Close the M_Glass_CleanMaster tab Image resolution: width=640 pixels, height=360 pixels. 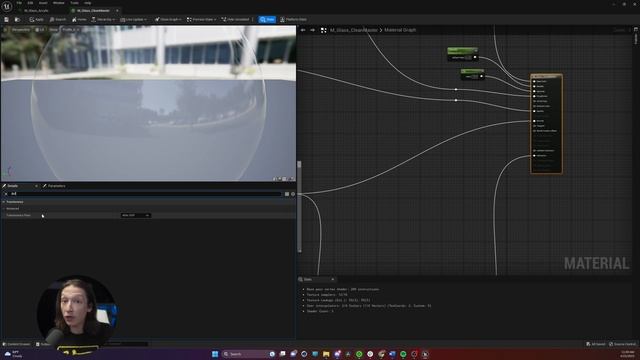117,11
